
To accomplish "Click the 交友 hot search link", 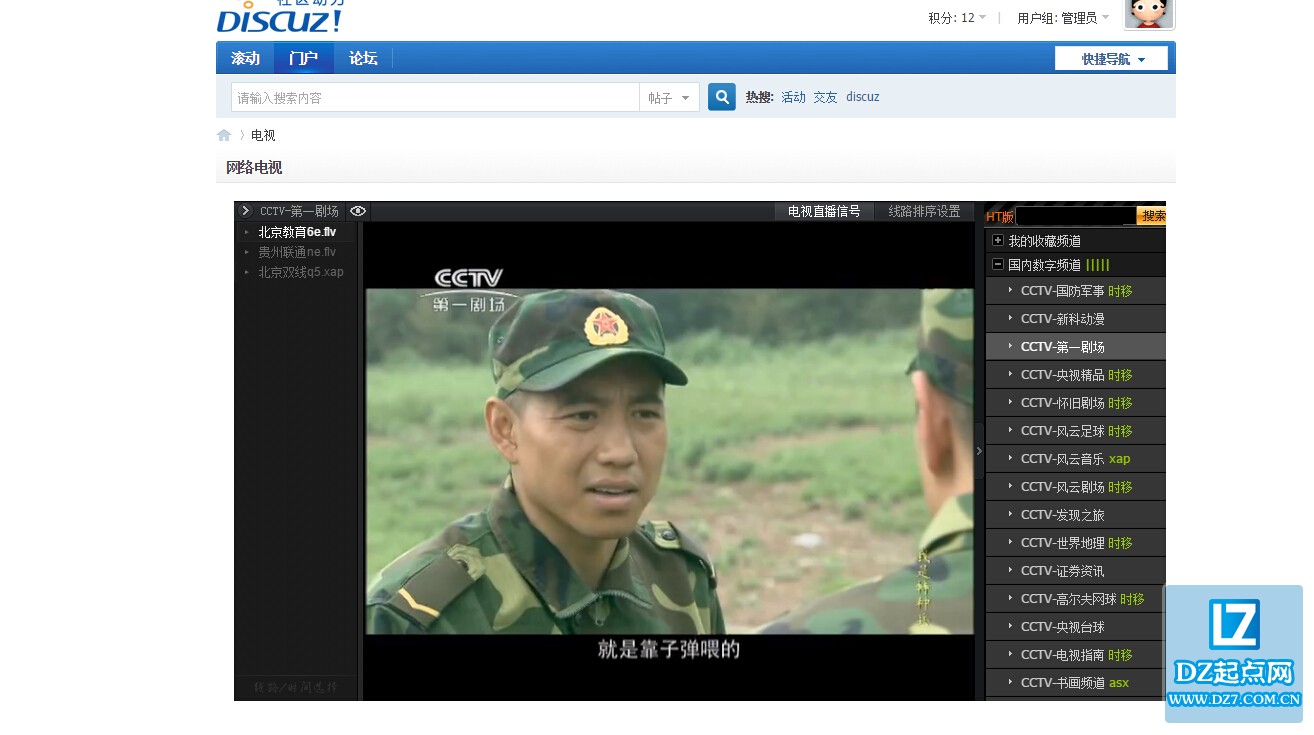I will point(825,97).
